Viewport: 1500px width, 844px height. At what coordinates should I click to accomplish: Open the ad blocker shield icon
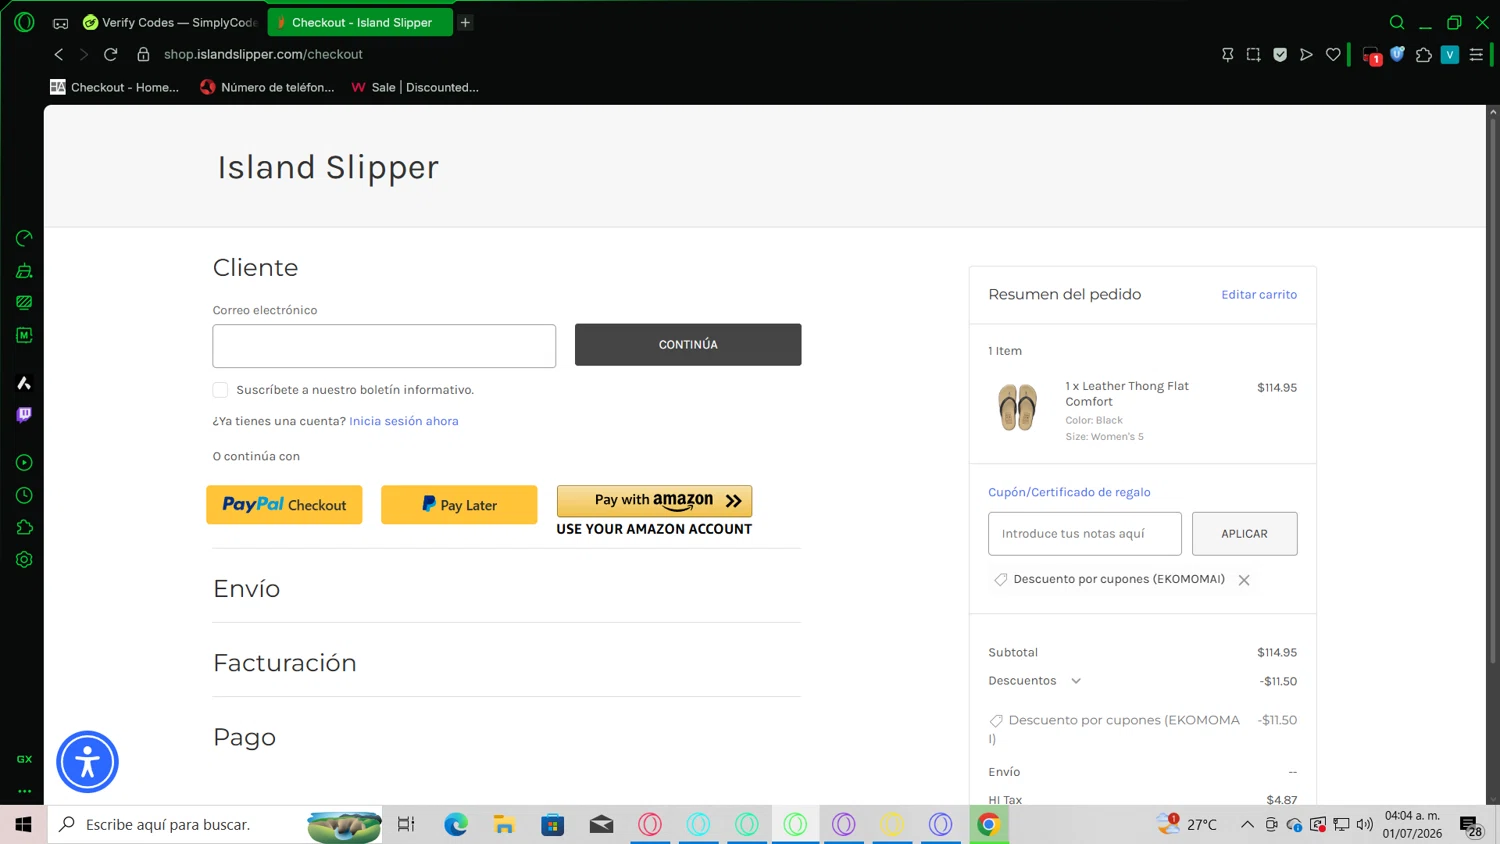tap(1280, 55)
